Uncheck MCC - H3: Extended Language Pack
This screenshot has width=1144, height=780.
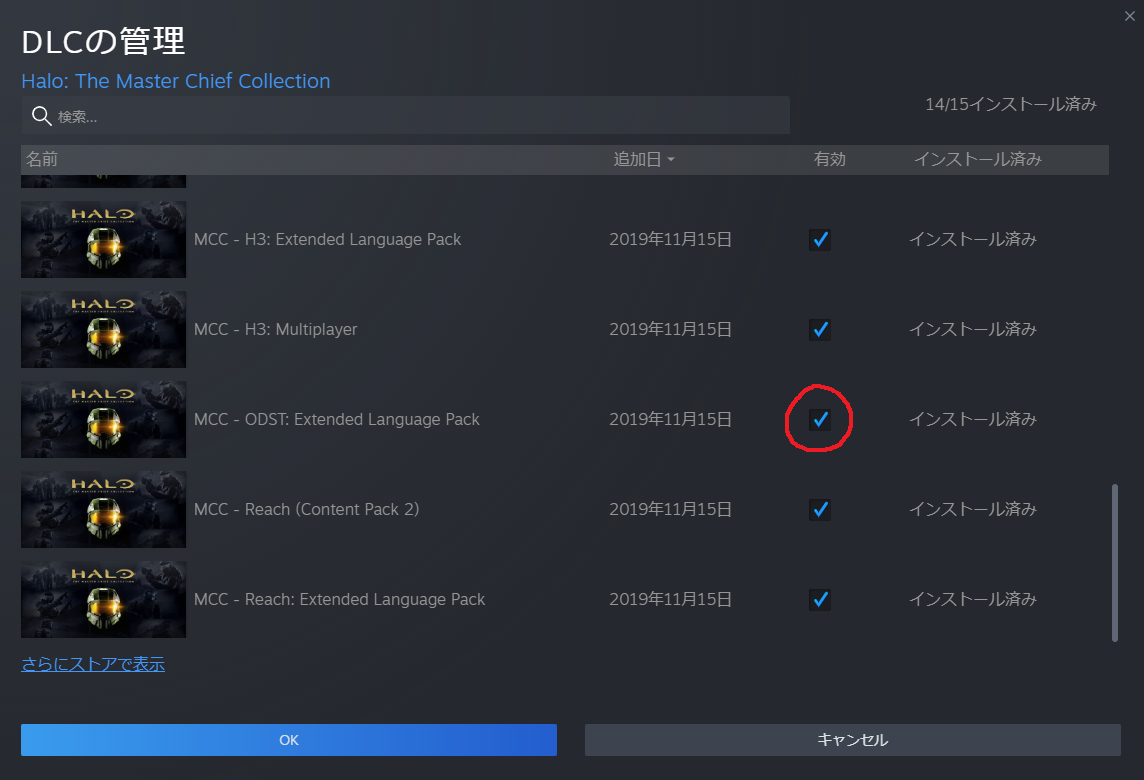pyautogui.click(x=820, y=239)
